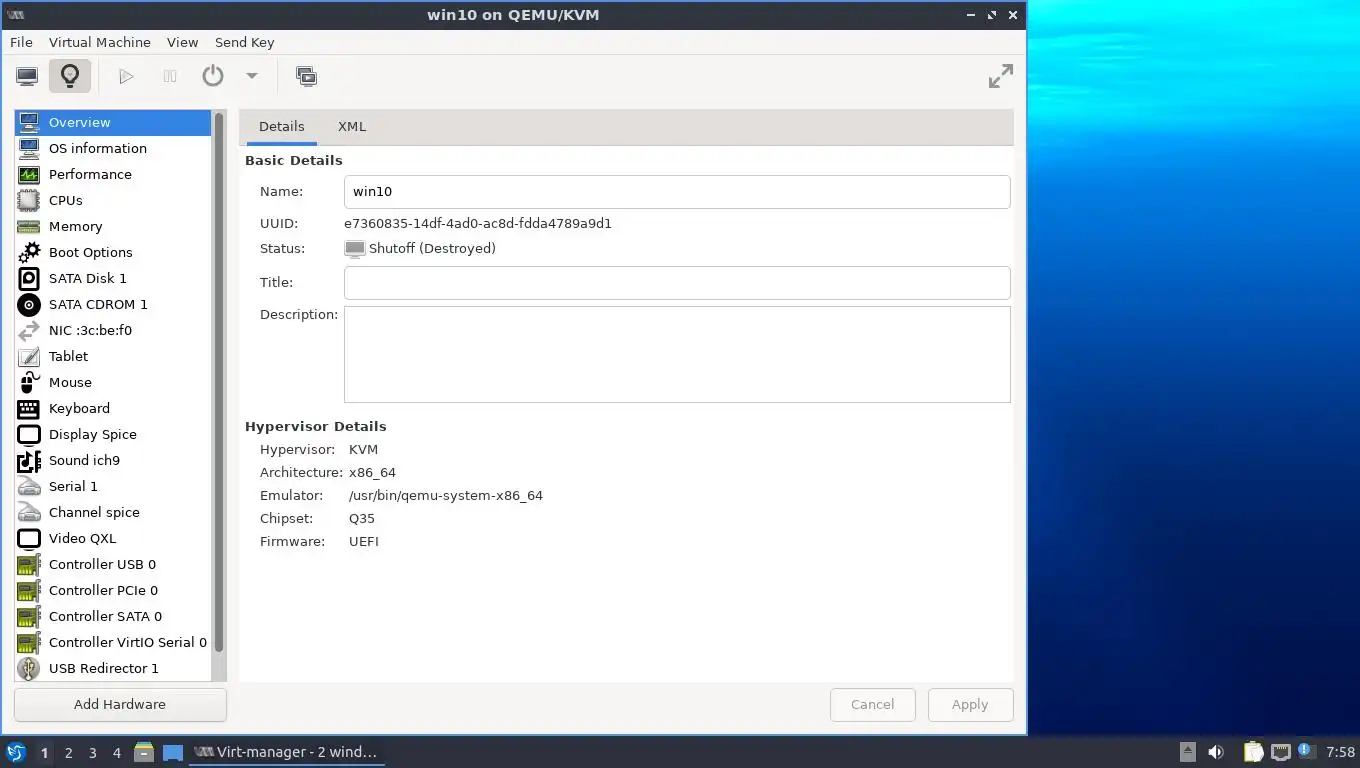The width and height of the screenshot is (1360, 768).
Task: Open the clipboard tray icon
Action: tap(1254, 752)
